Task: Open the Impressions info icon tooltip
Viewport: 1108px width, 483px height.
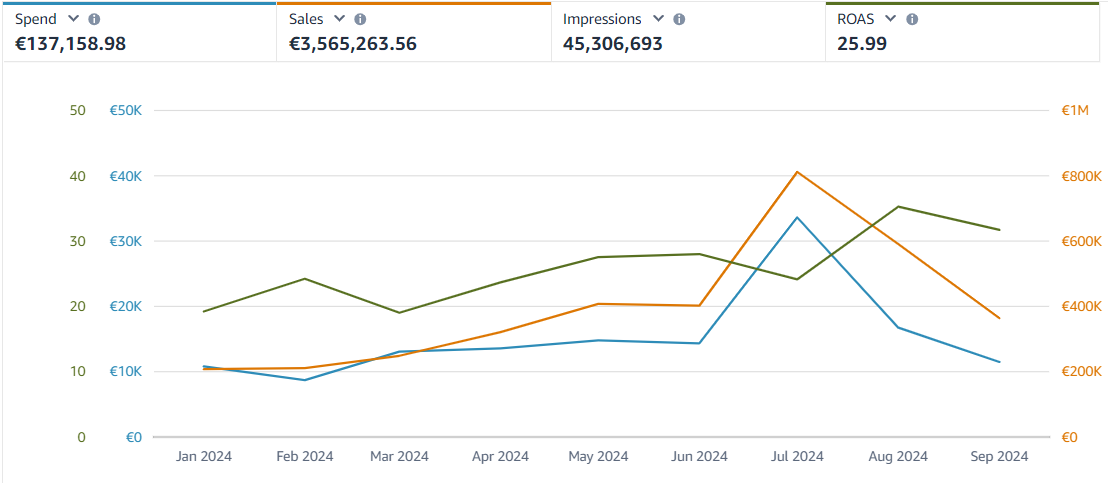Action: 679,19
